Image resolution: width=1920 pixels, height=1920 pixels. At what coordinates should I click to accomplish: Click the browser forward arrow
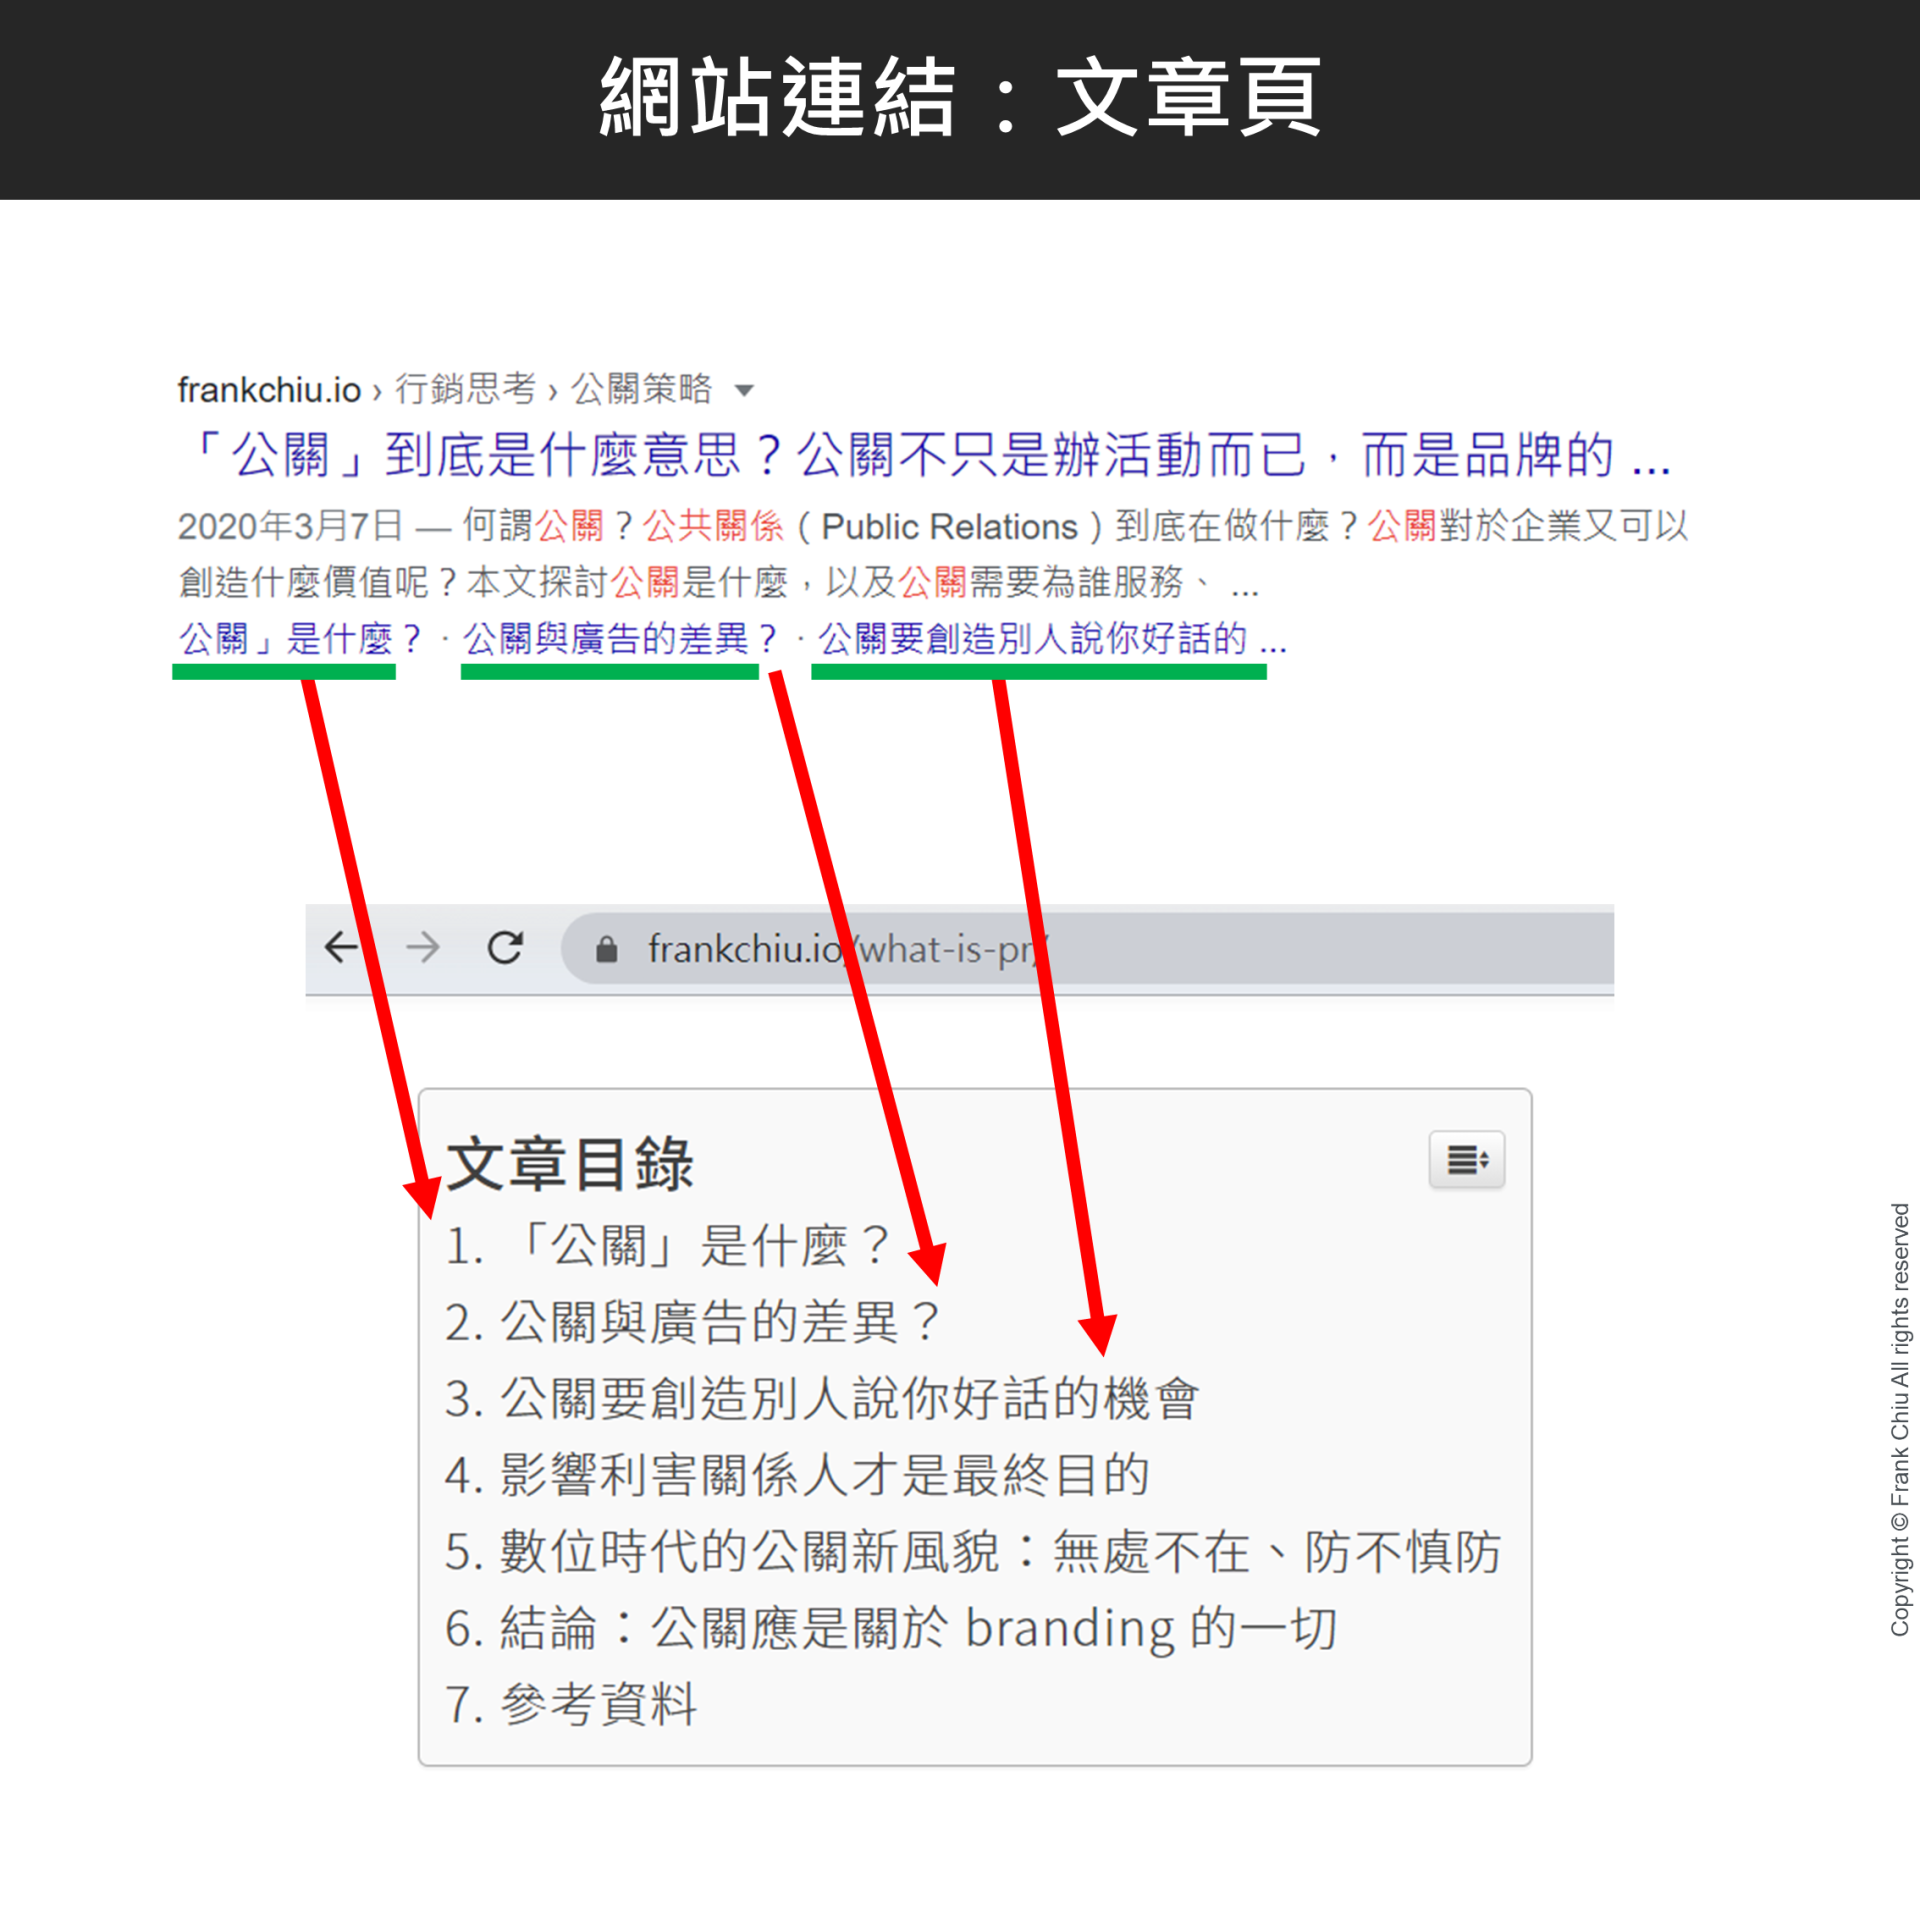[423, 946]
